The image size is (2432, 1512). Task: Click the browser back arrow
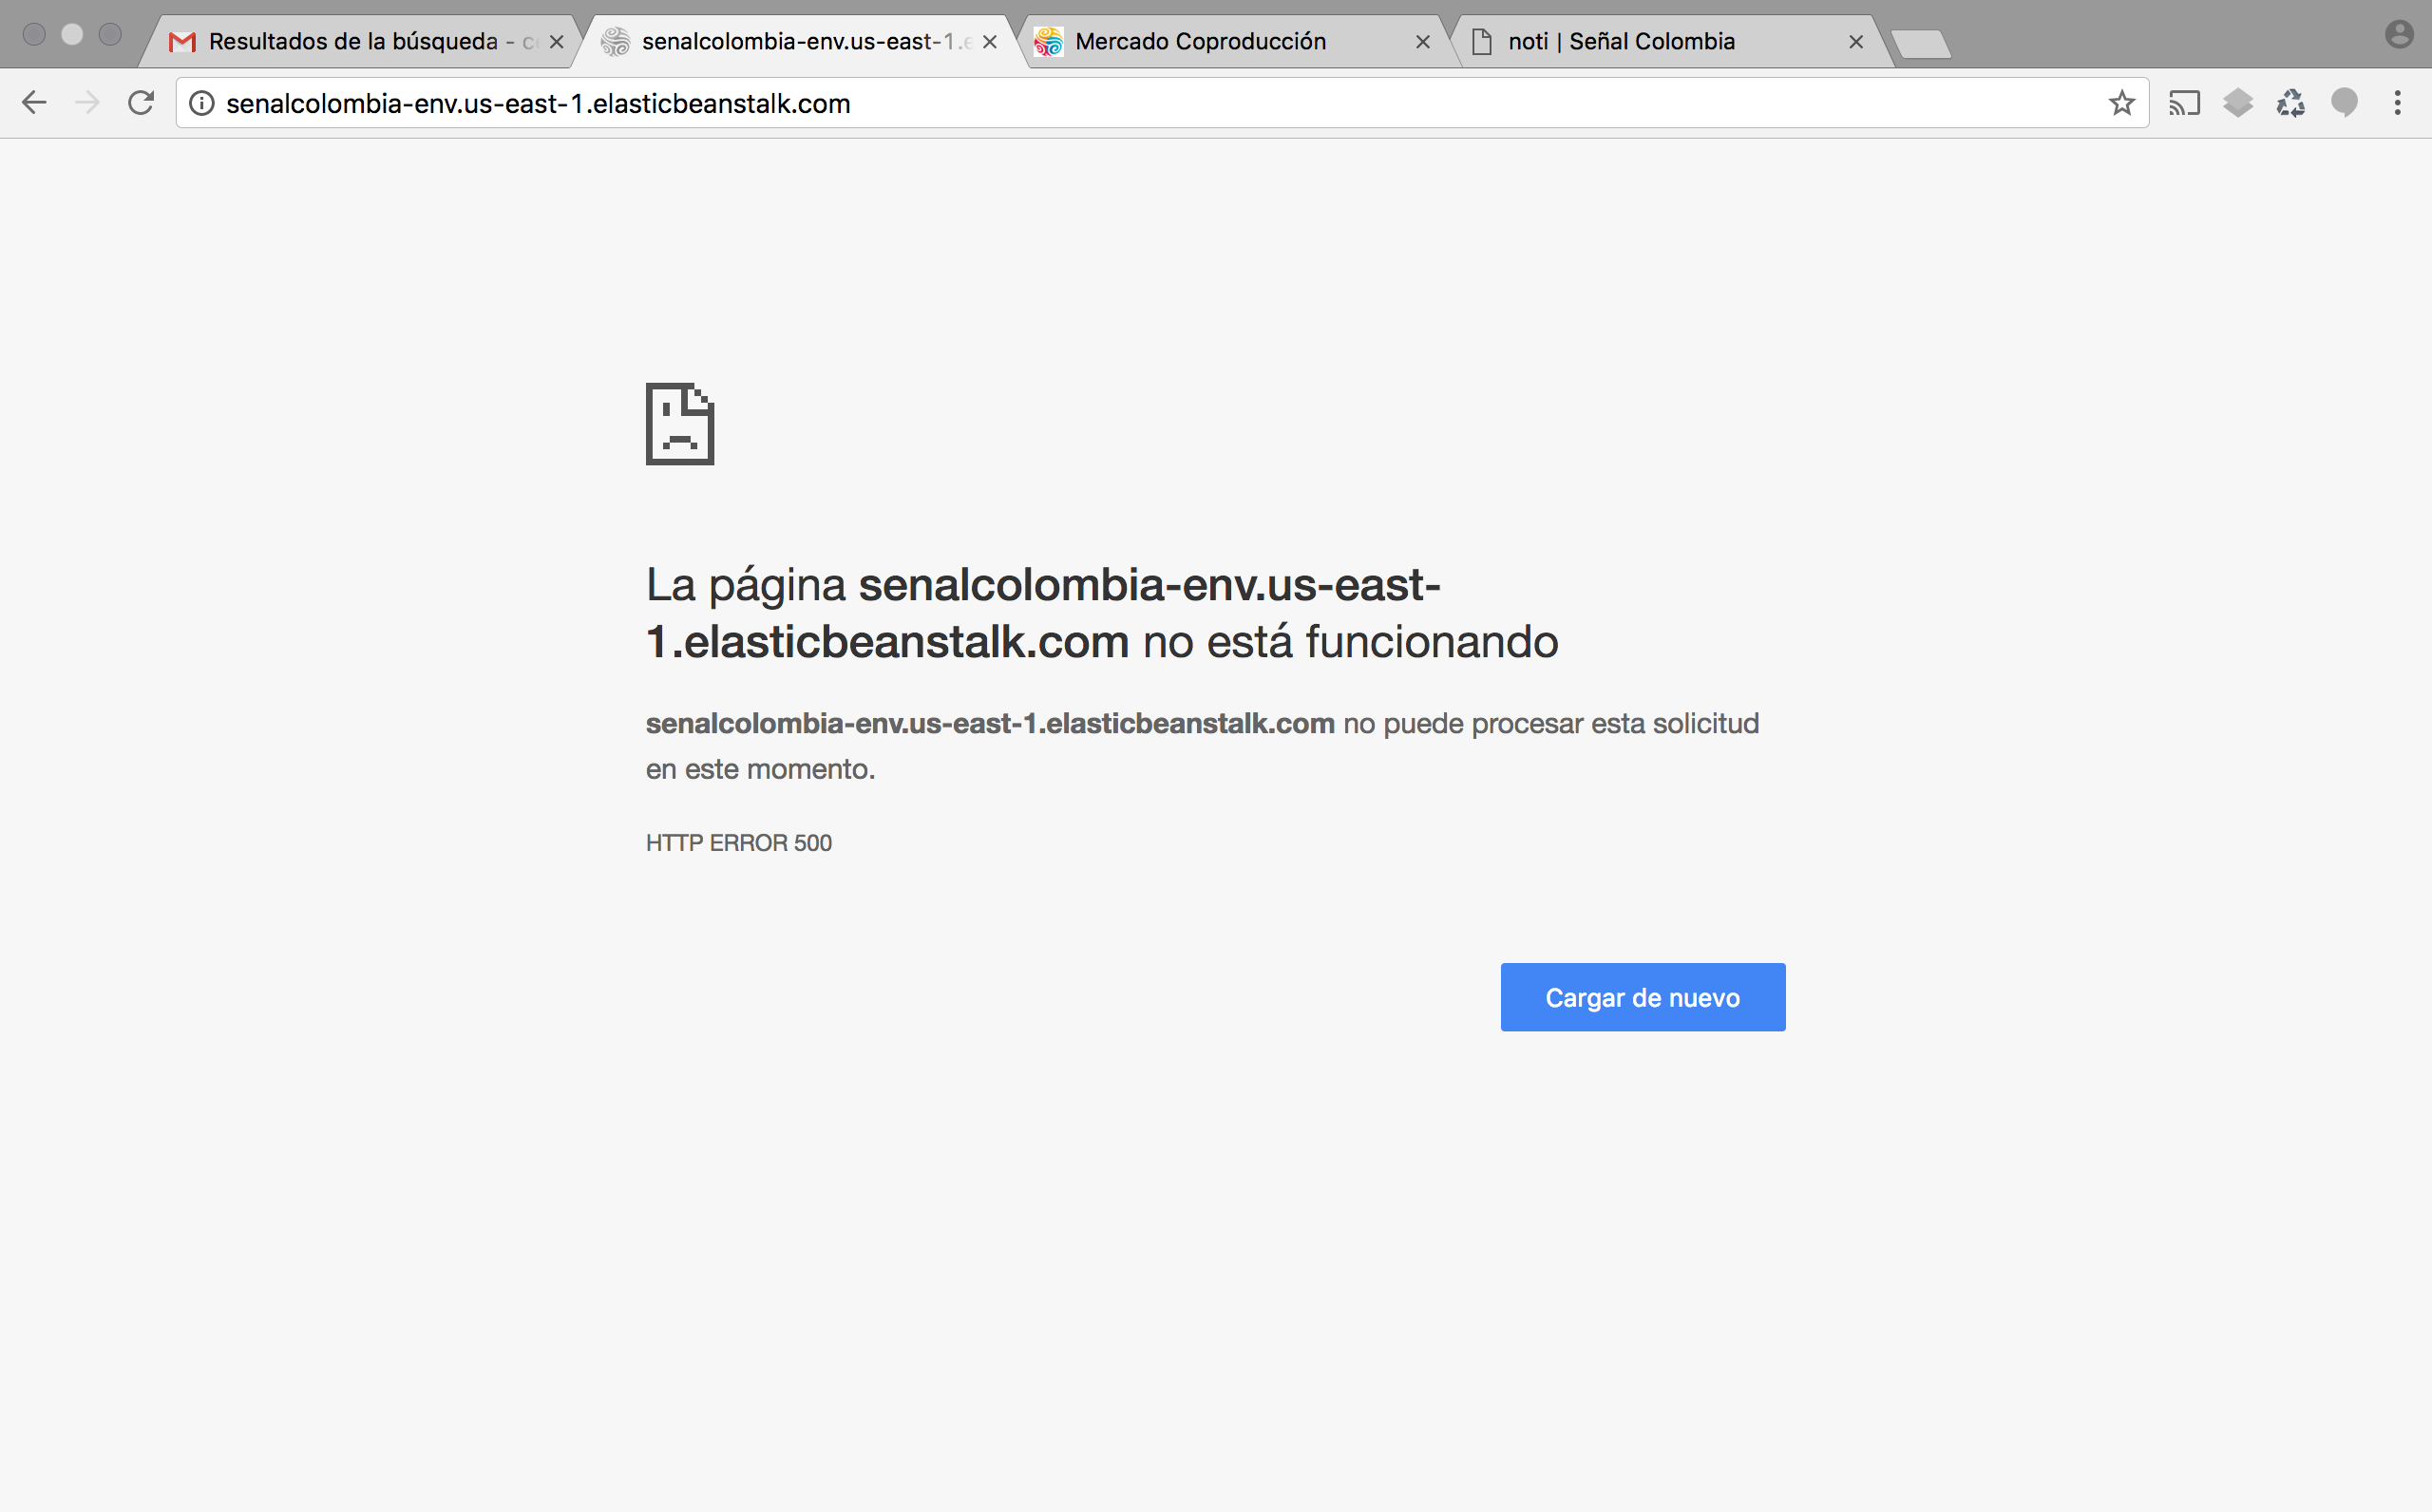click(x=34, y=103)
